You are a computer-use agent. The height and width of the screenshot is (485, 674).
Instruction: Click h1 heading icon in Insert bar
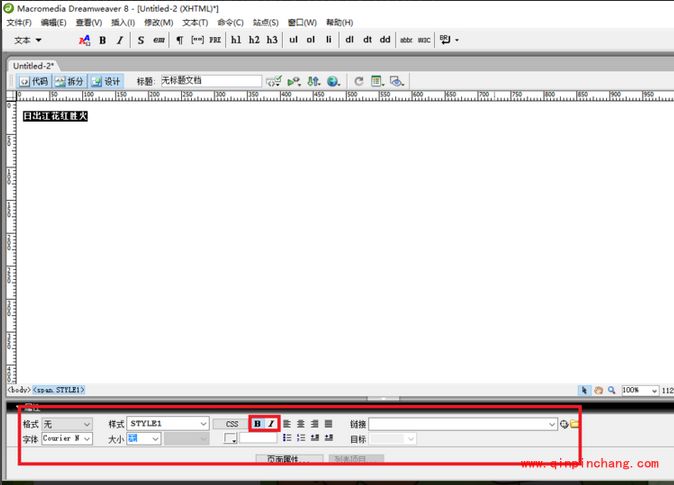(x=236, y=40)
